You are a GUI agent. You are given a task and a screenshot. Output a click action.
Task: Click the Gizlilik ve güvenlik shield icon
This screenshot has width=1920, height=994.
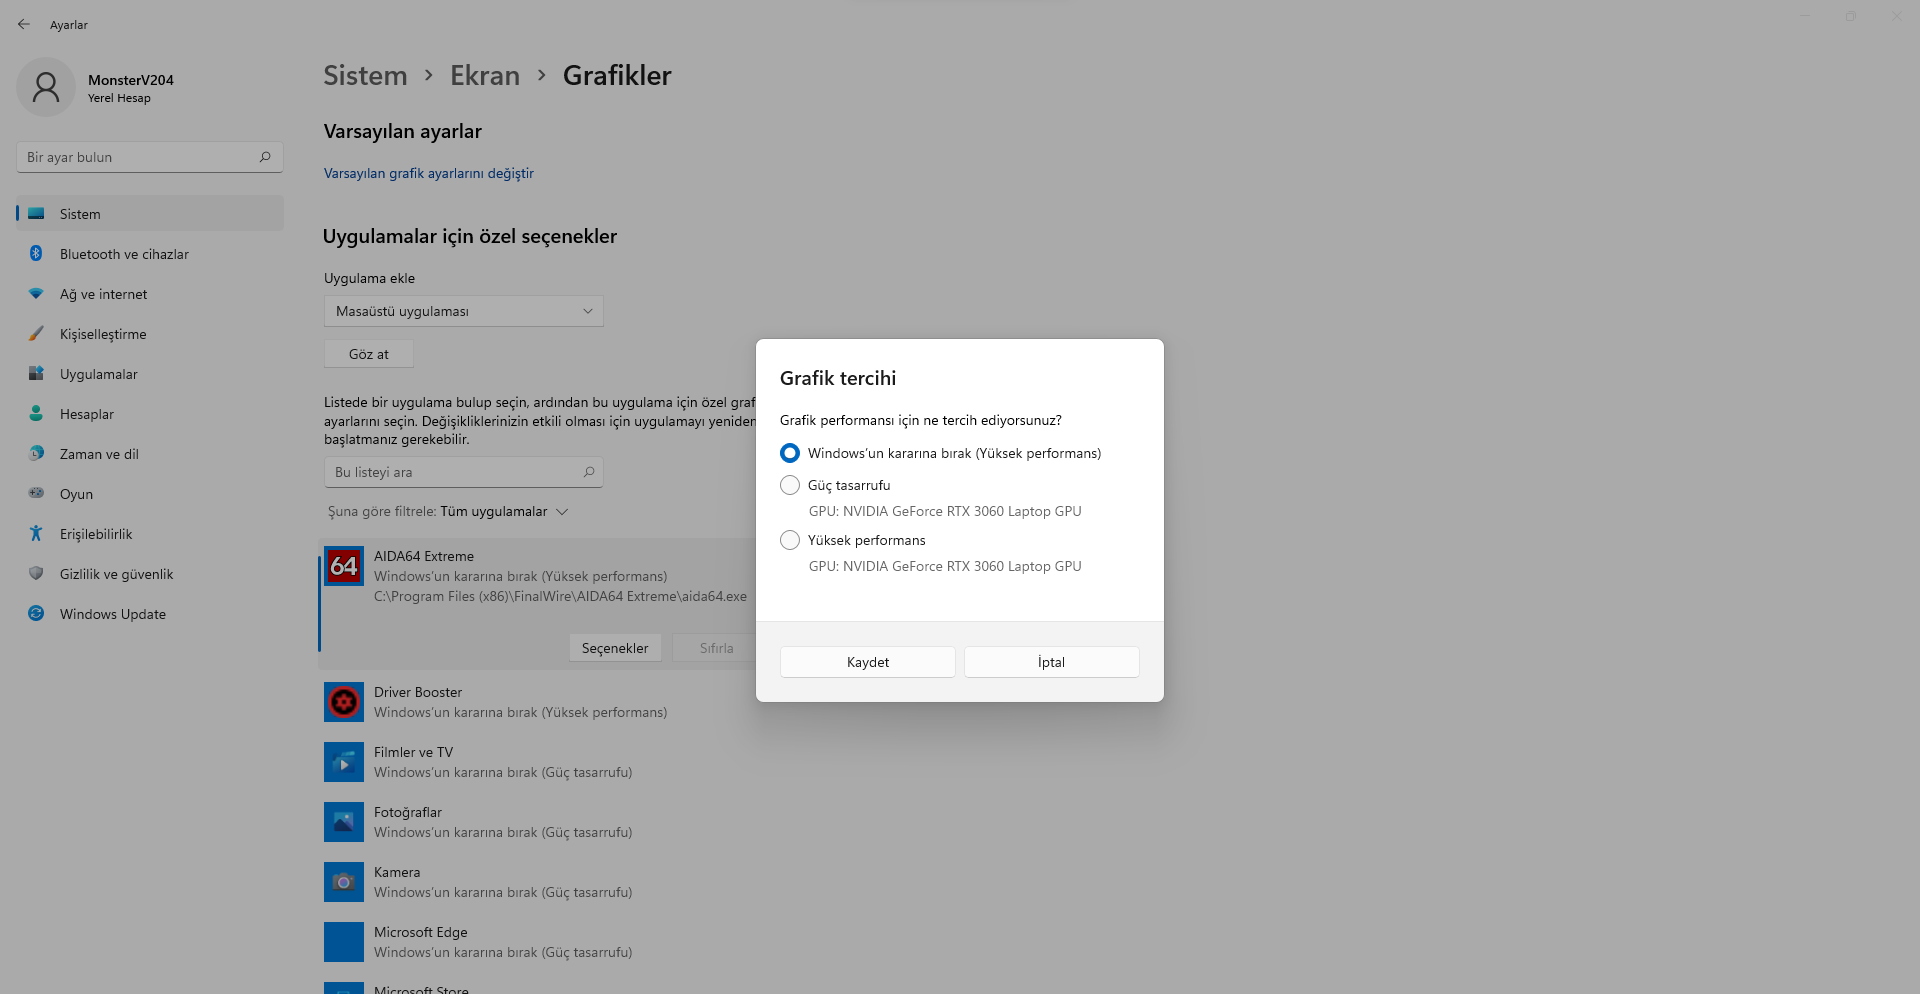[36, 574]
